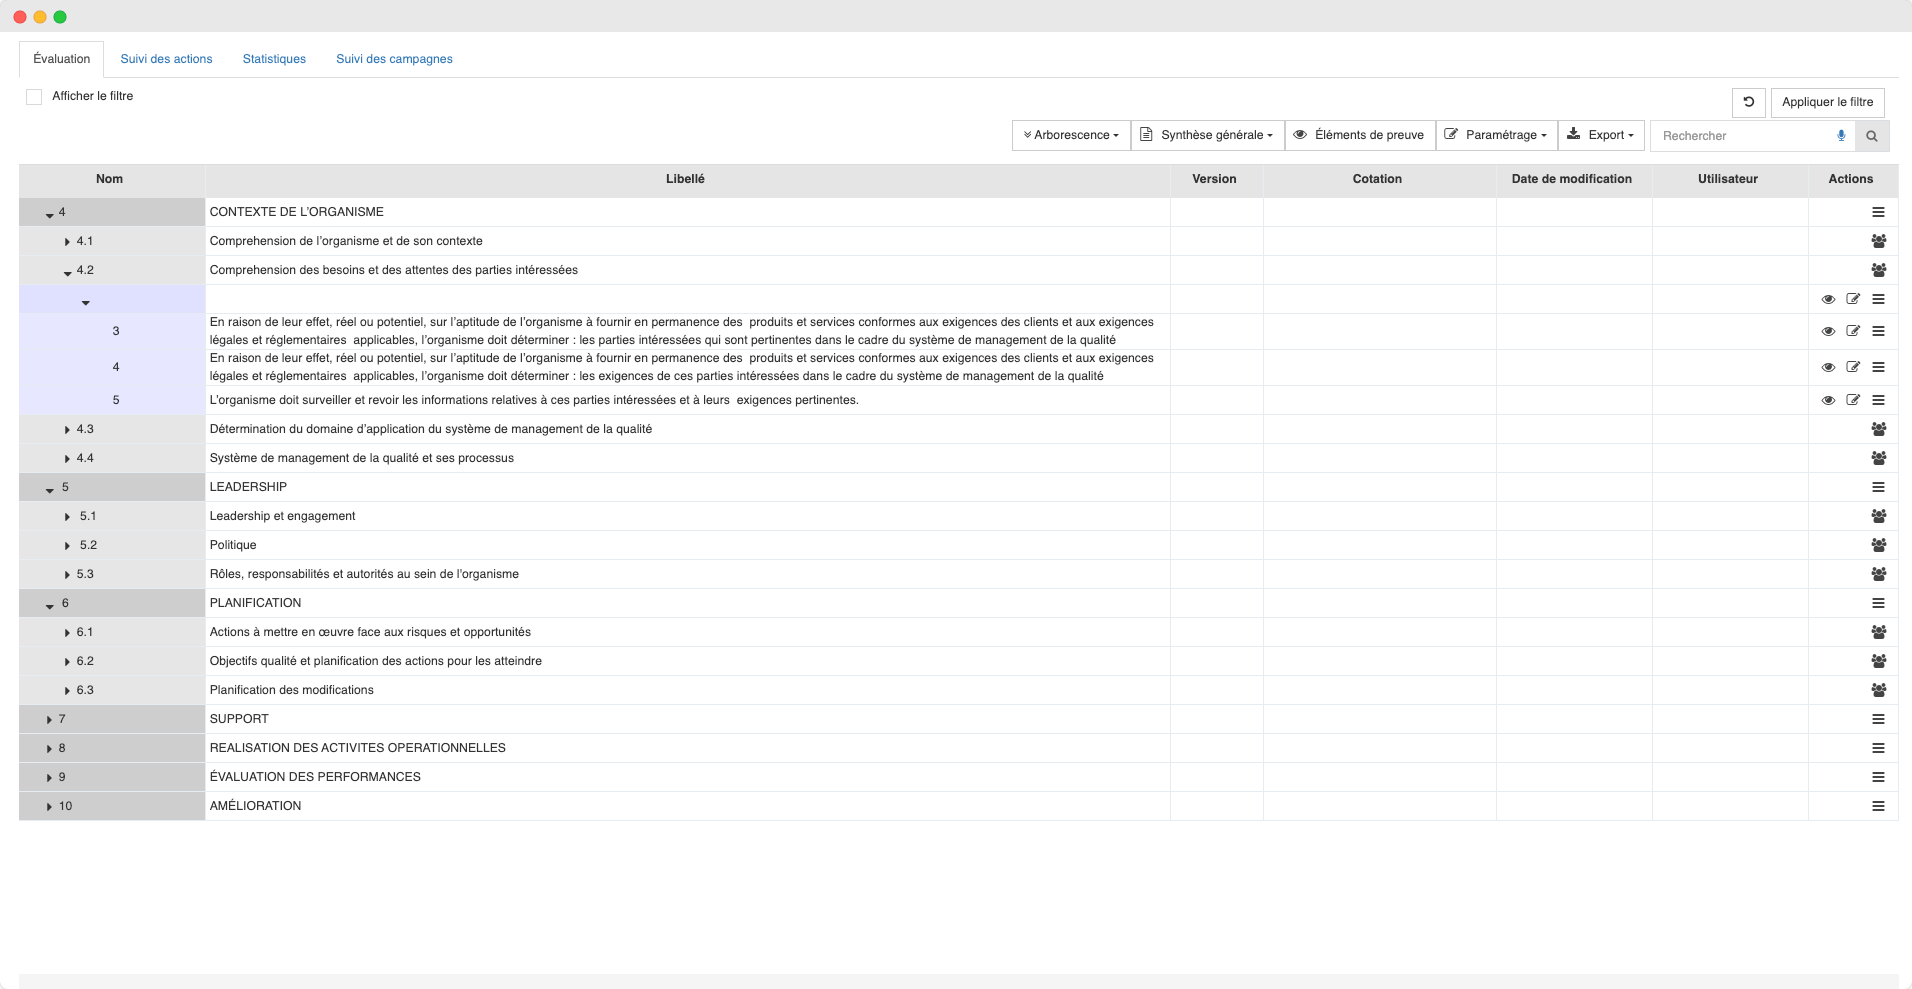Collapse tree node 4.2
The image size is (1912, 989).
tap(67, 272)
